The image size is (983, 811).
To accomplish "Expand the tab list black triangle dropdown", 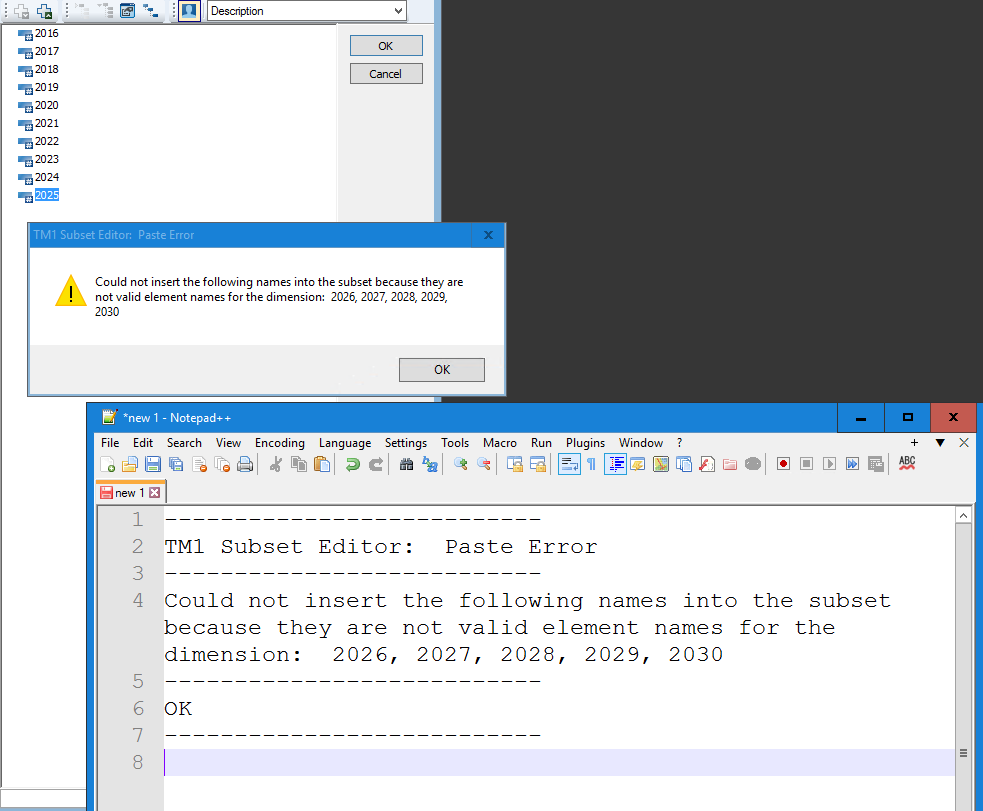I will (x=940, y=443).
